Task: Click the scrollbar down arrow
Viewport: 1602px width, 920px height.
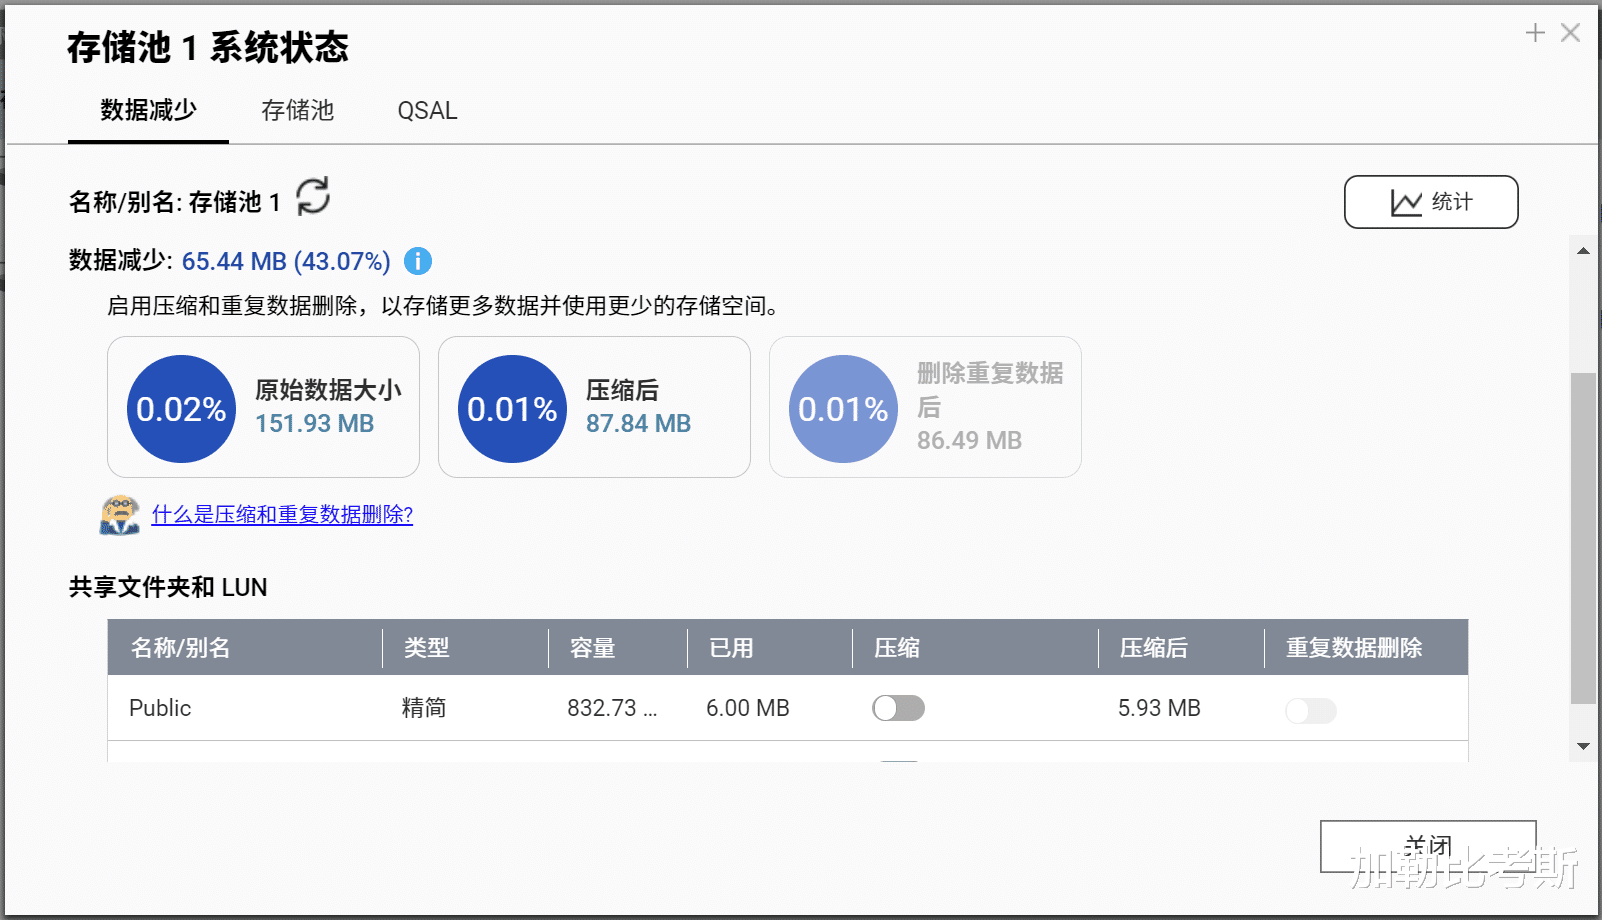Action: click(1583, 745)
